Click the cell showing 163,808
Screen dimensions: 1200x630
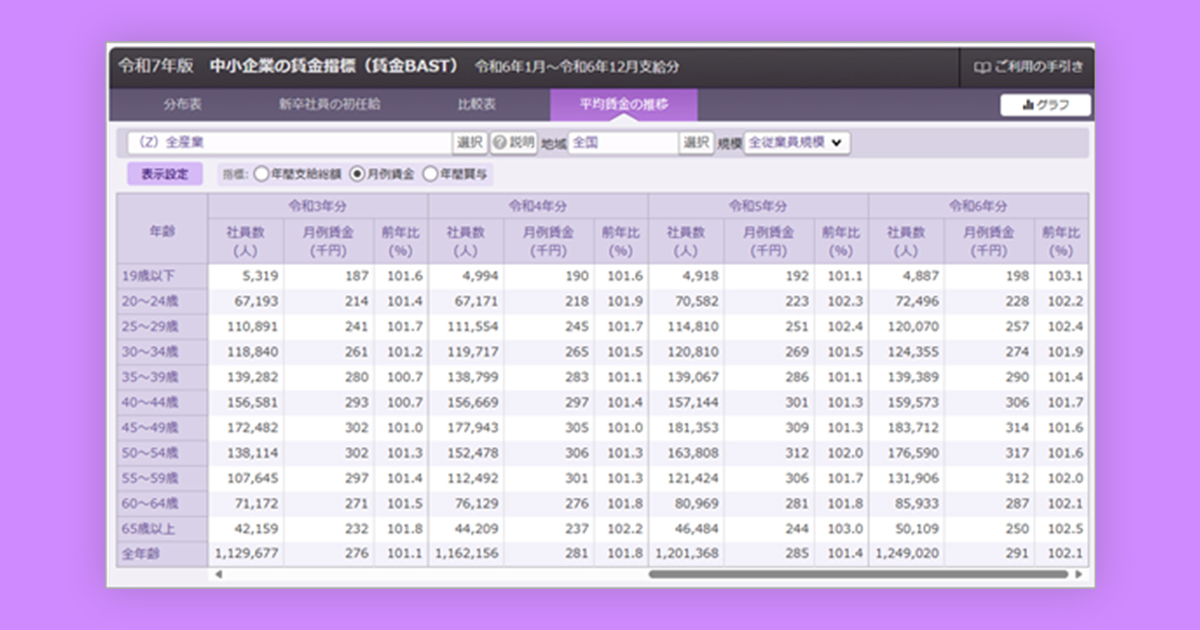(x=686, y=453)
